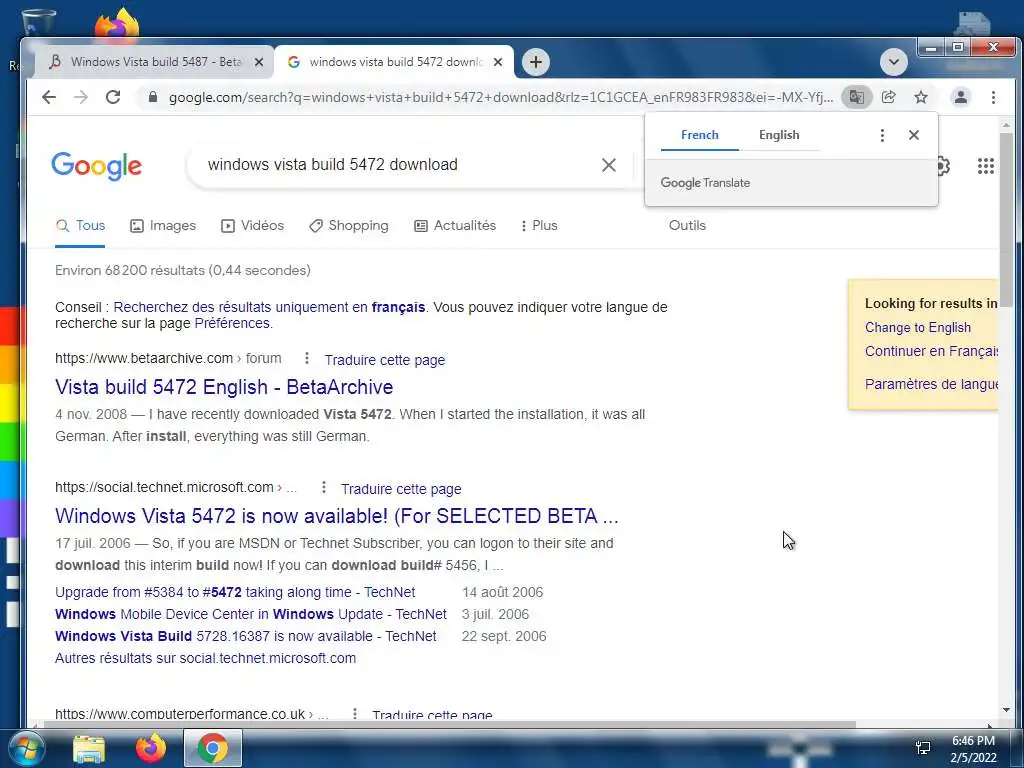1024x768 pixels.
Task: Click the taskbar clock showing 6:46 PM
Action: pyautogui.click(x=973, y=749)
